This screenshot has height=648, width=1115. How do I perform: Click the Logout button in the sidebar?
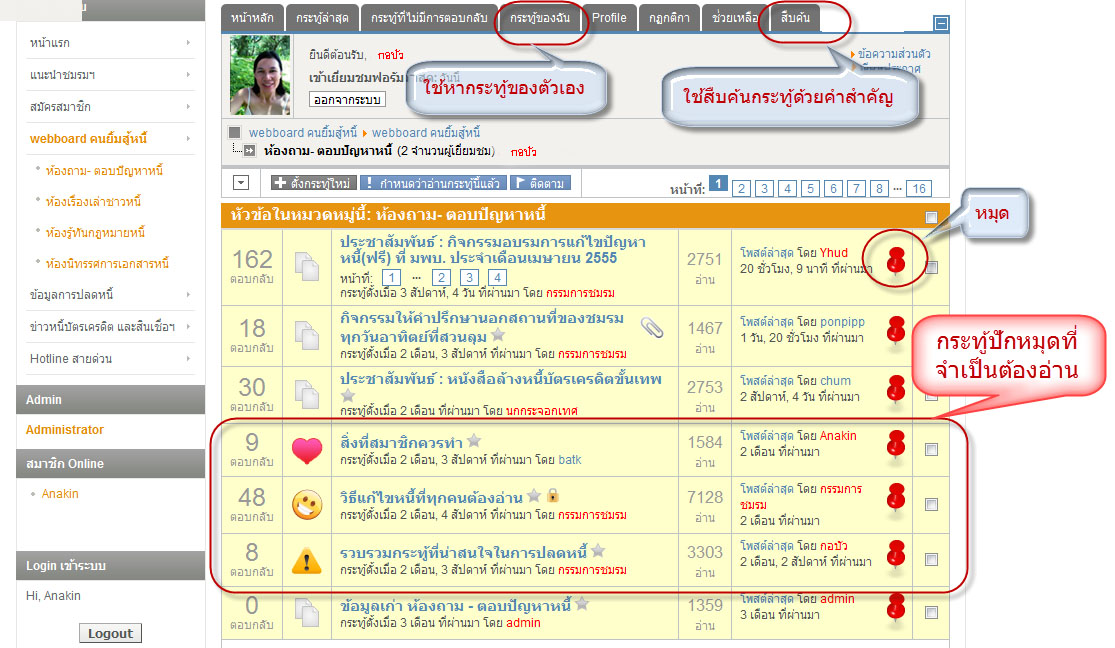pos(110,633)
